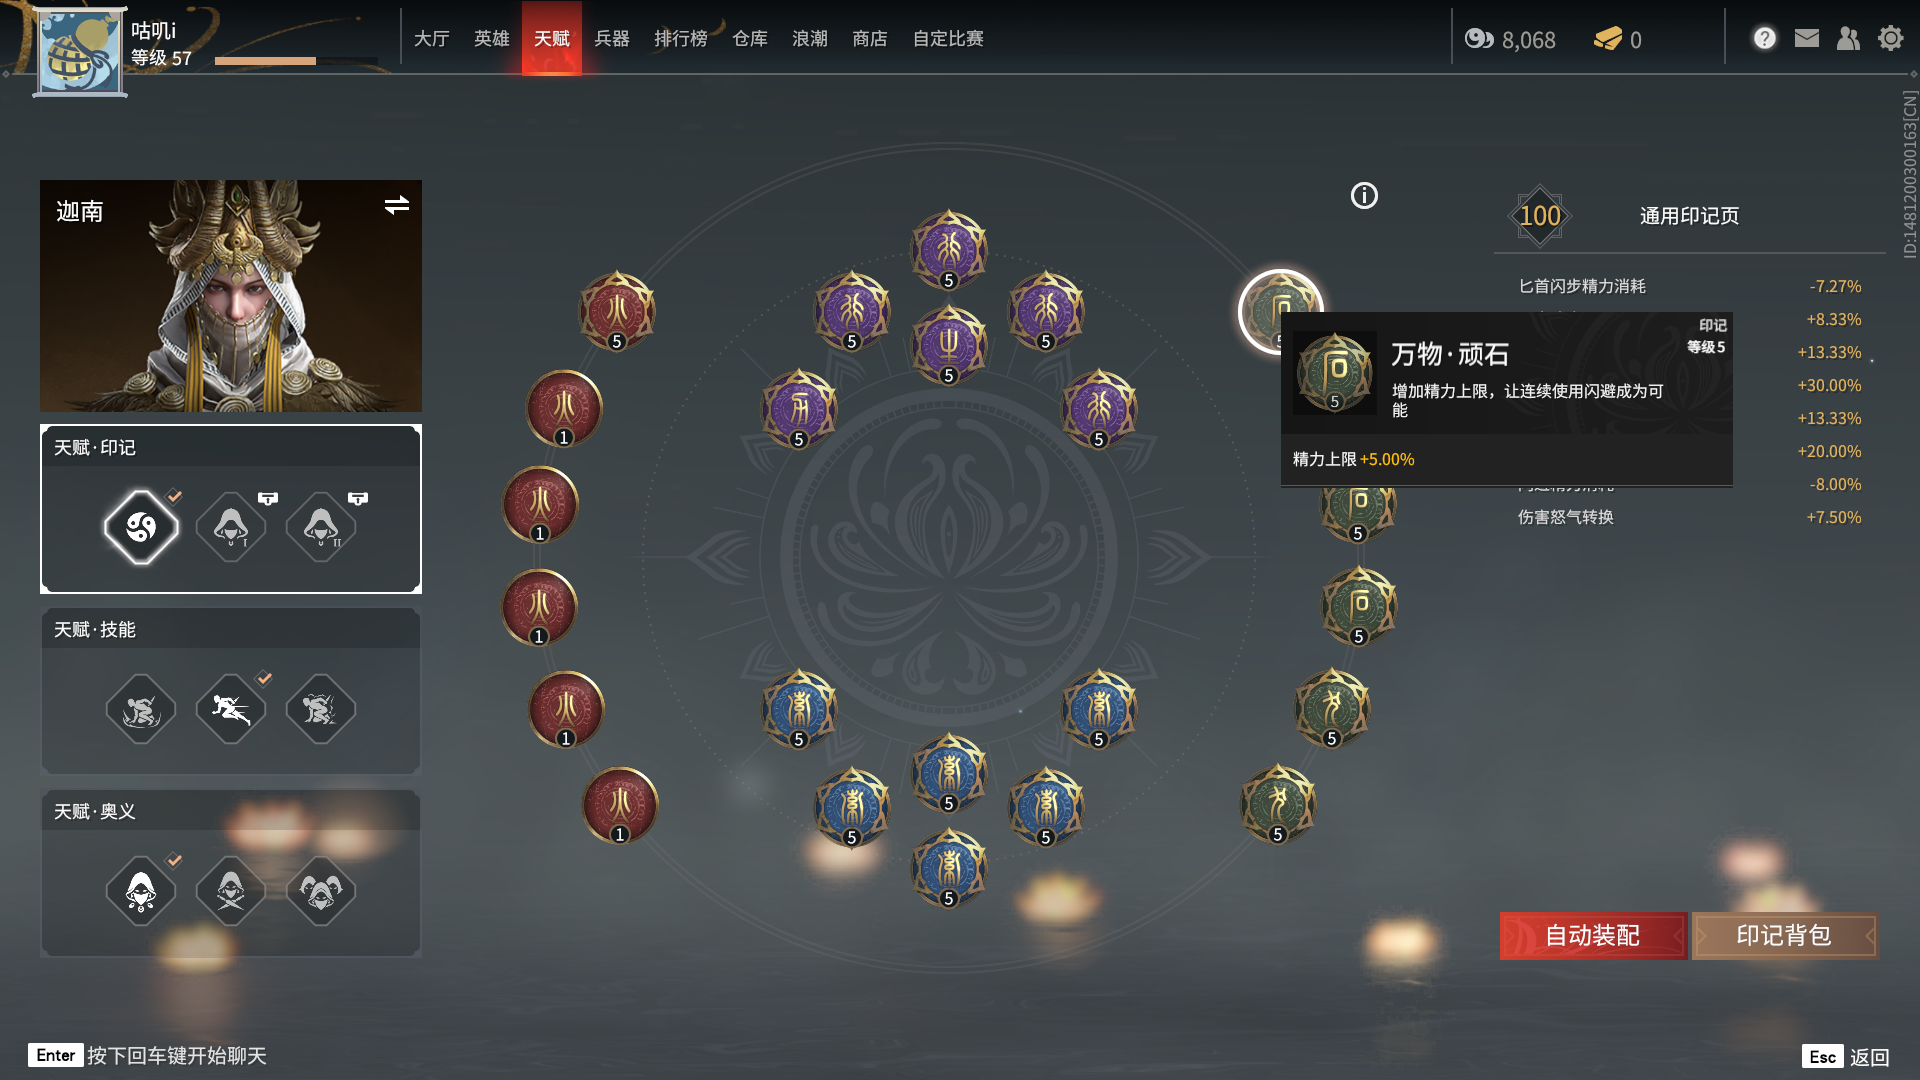This screenshot has width=1920, height=1080.
Task: Open the friends list icon
Action: [1848, 39]
